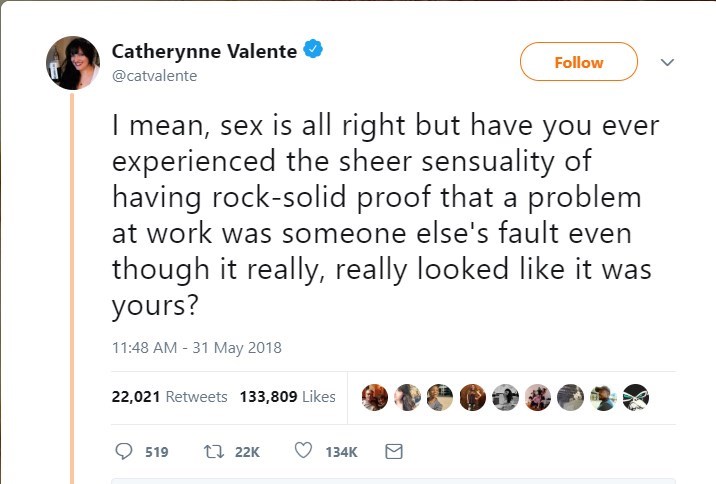Open the @catvalente handle link
Screen dimensions: 716x484
154,76
